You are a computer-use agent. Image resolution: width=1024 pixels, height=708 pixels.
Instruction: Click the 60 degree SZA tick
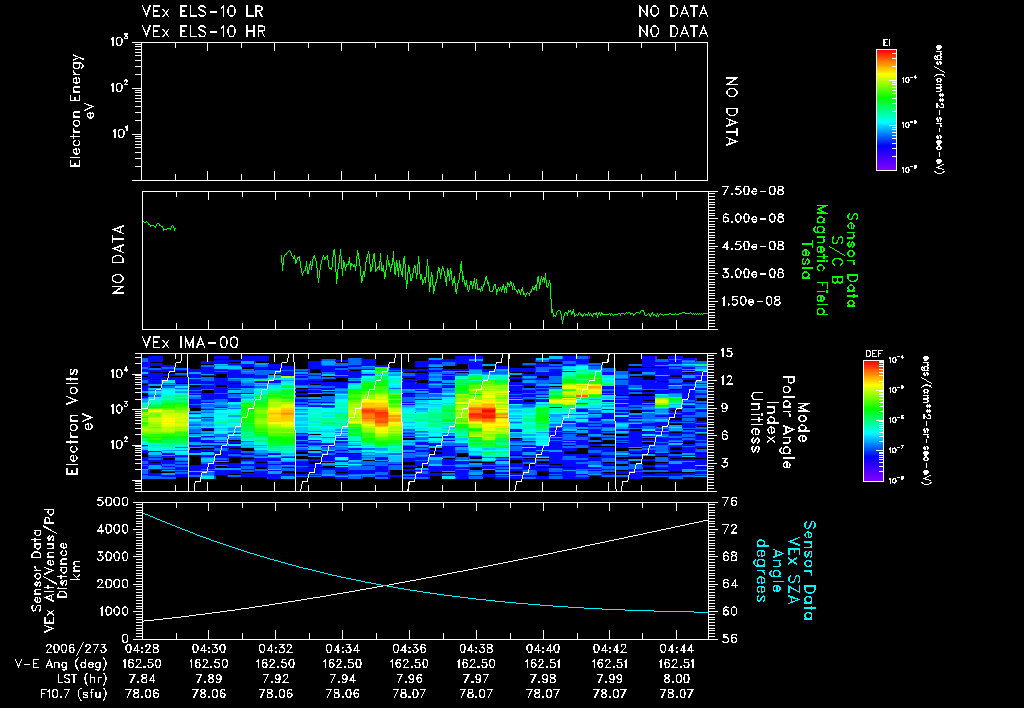point(730,611)
